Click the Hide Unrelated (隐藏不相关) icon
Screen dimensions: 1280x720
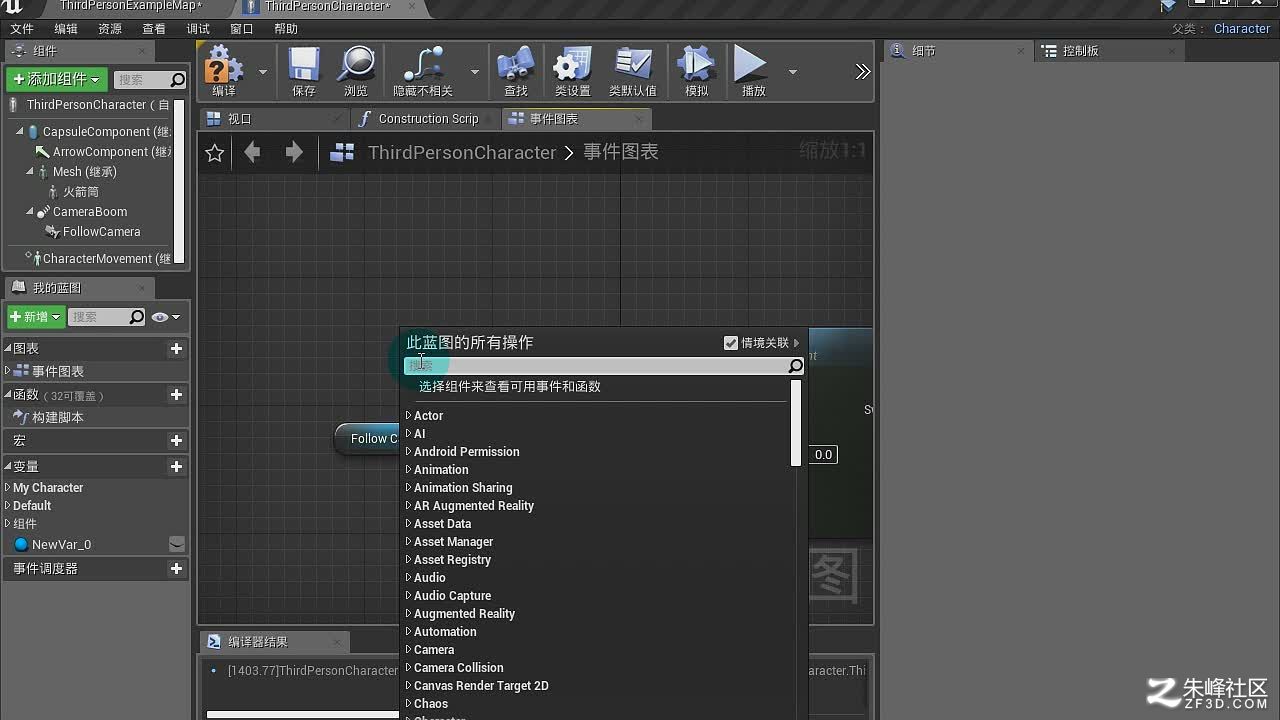423,65
